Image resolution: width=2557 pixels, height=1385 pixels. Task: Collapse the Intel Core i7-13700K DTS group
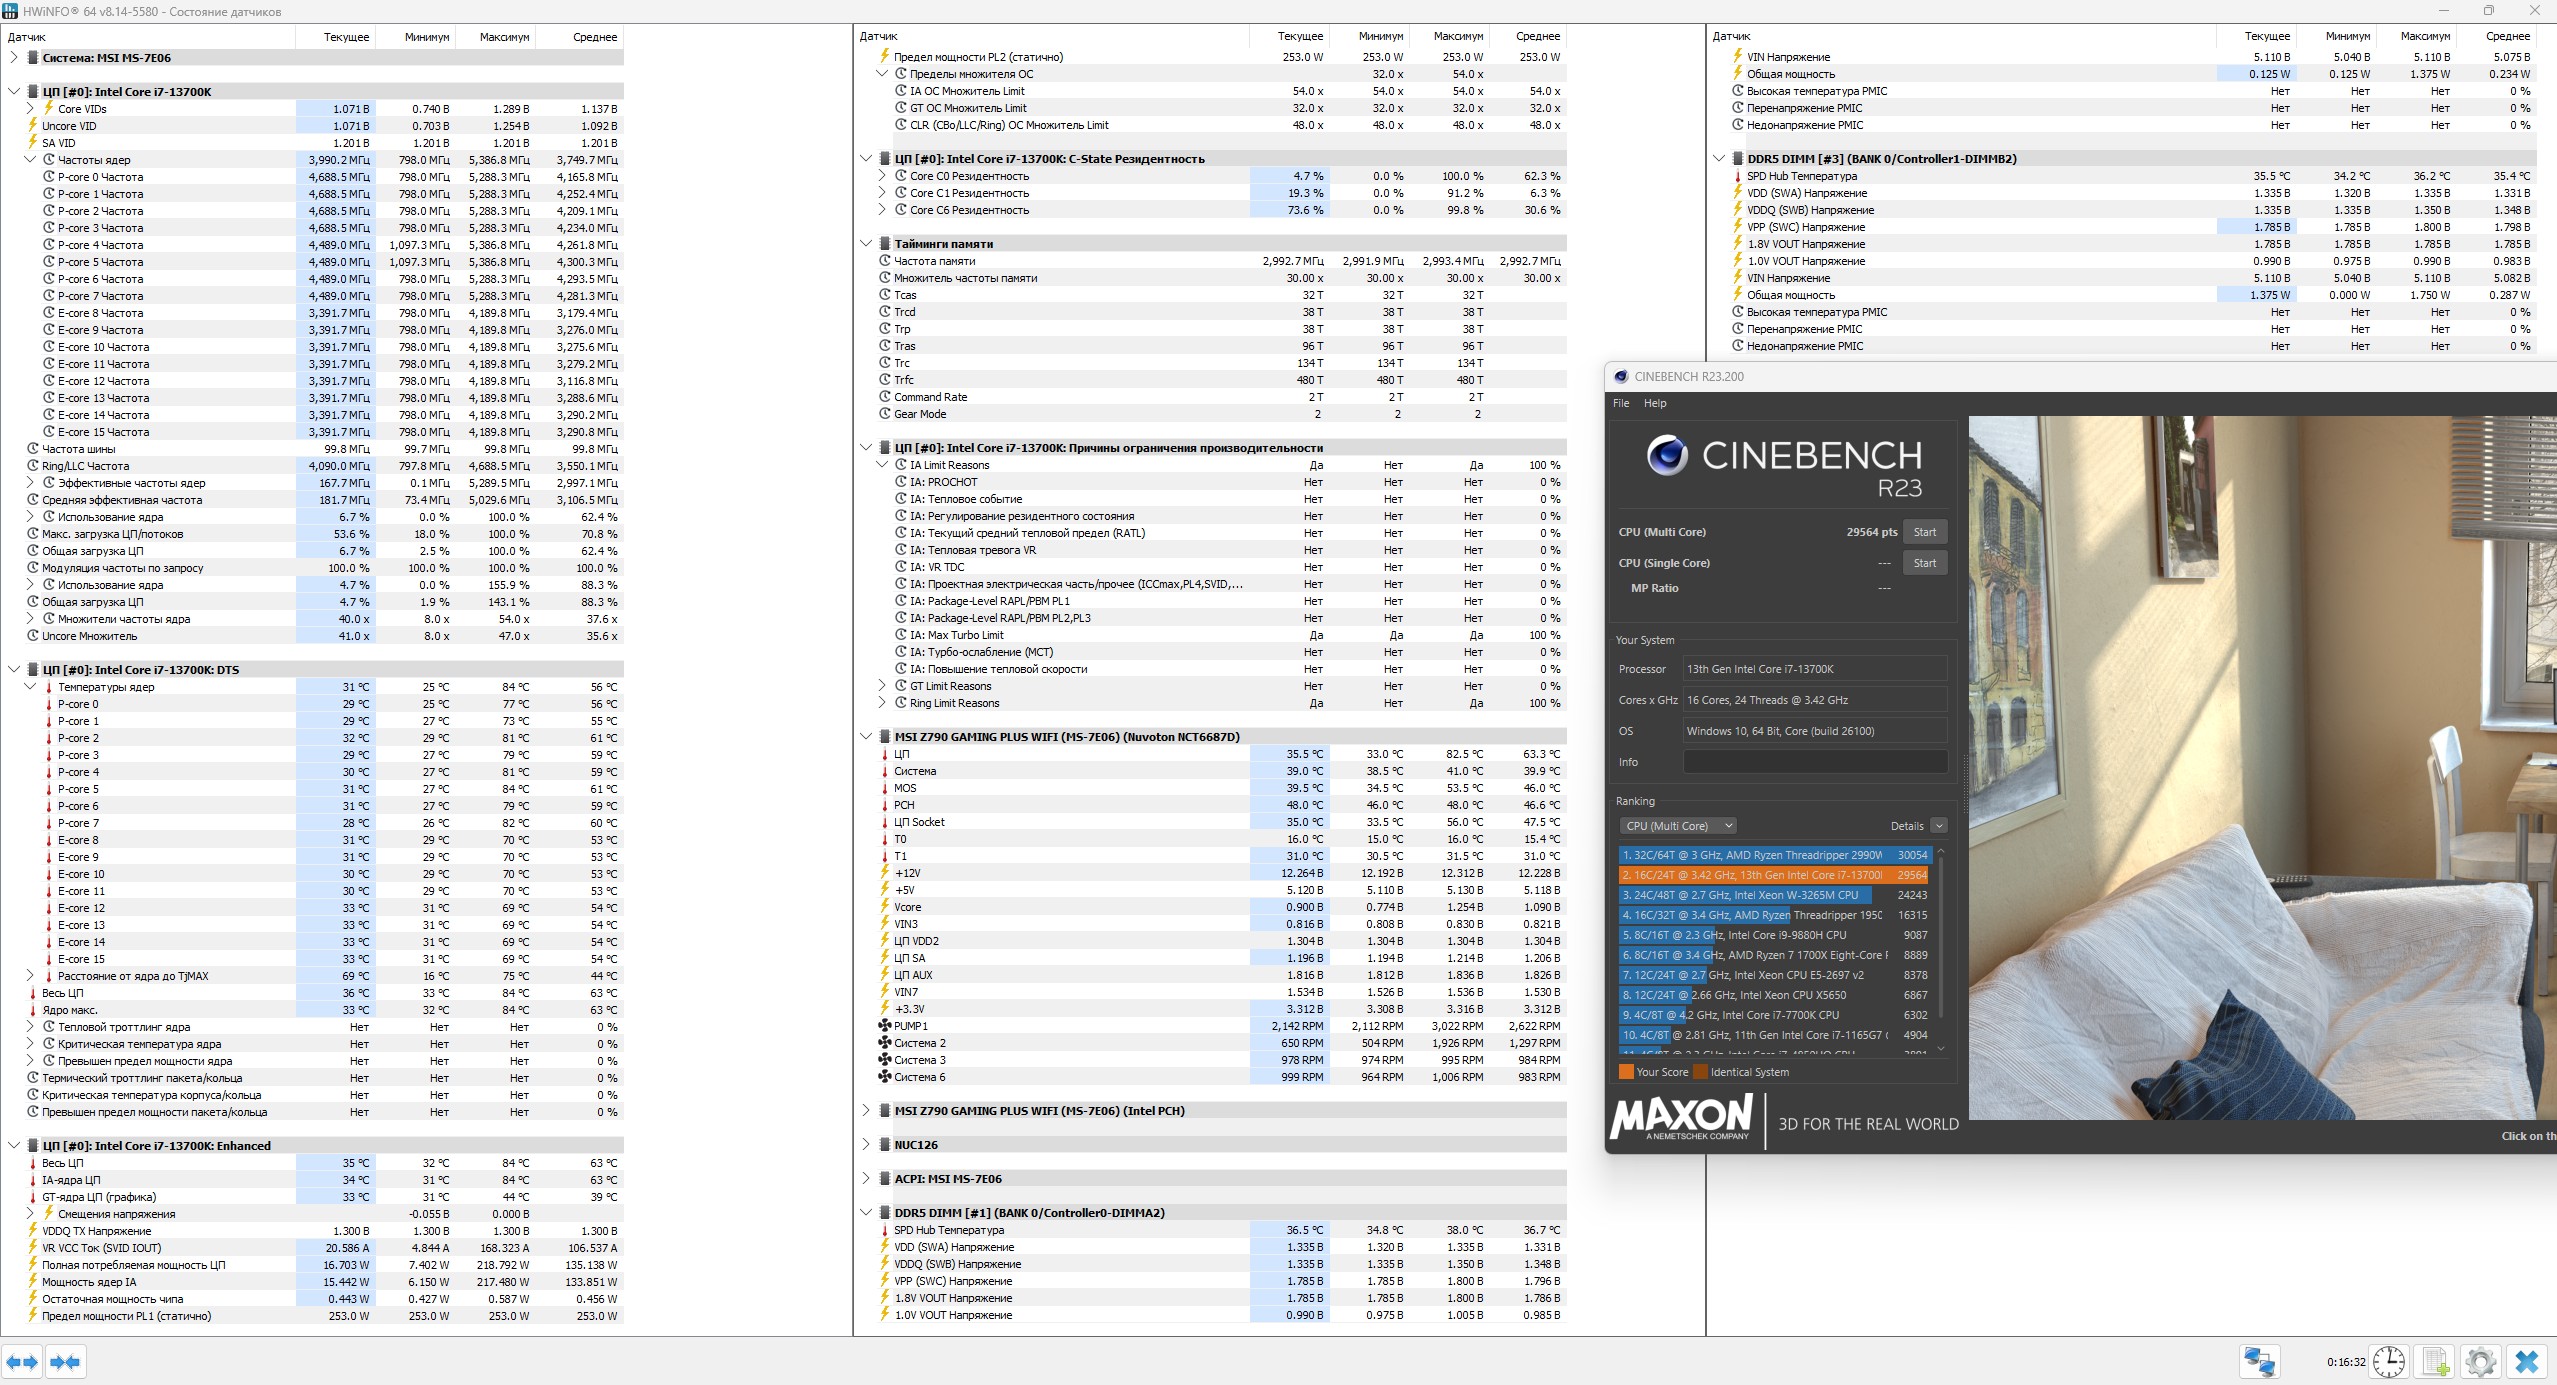coord(14,670)
